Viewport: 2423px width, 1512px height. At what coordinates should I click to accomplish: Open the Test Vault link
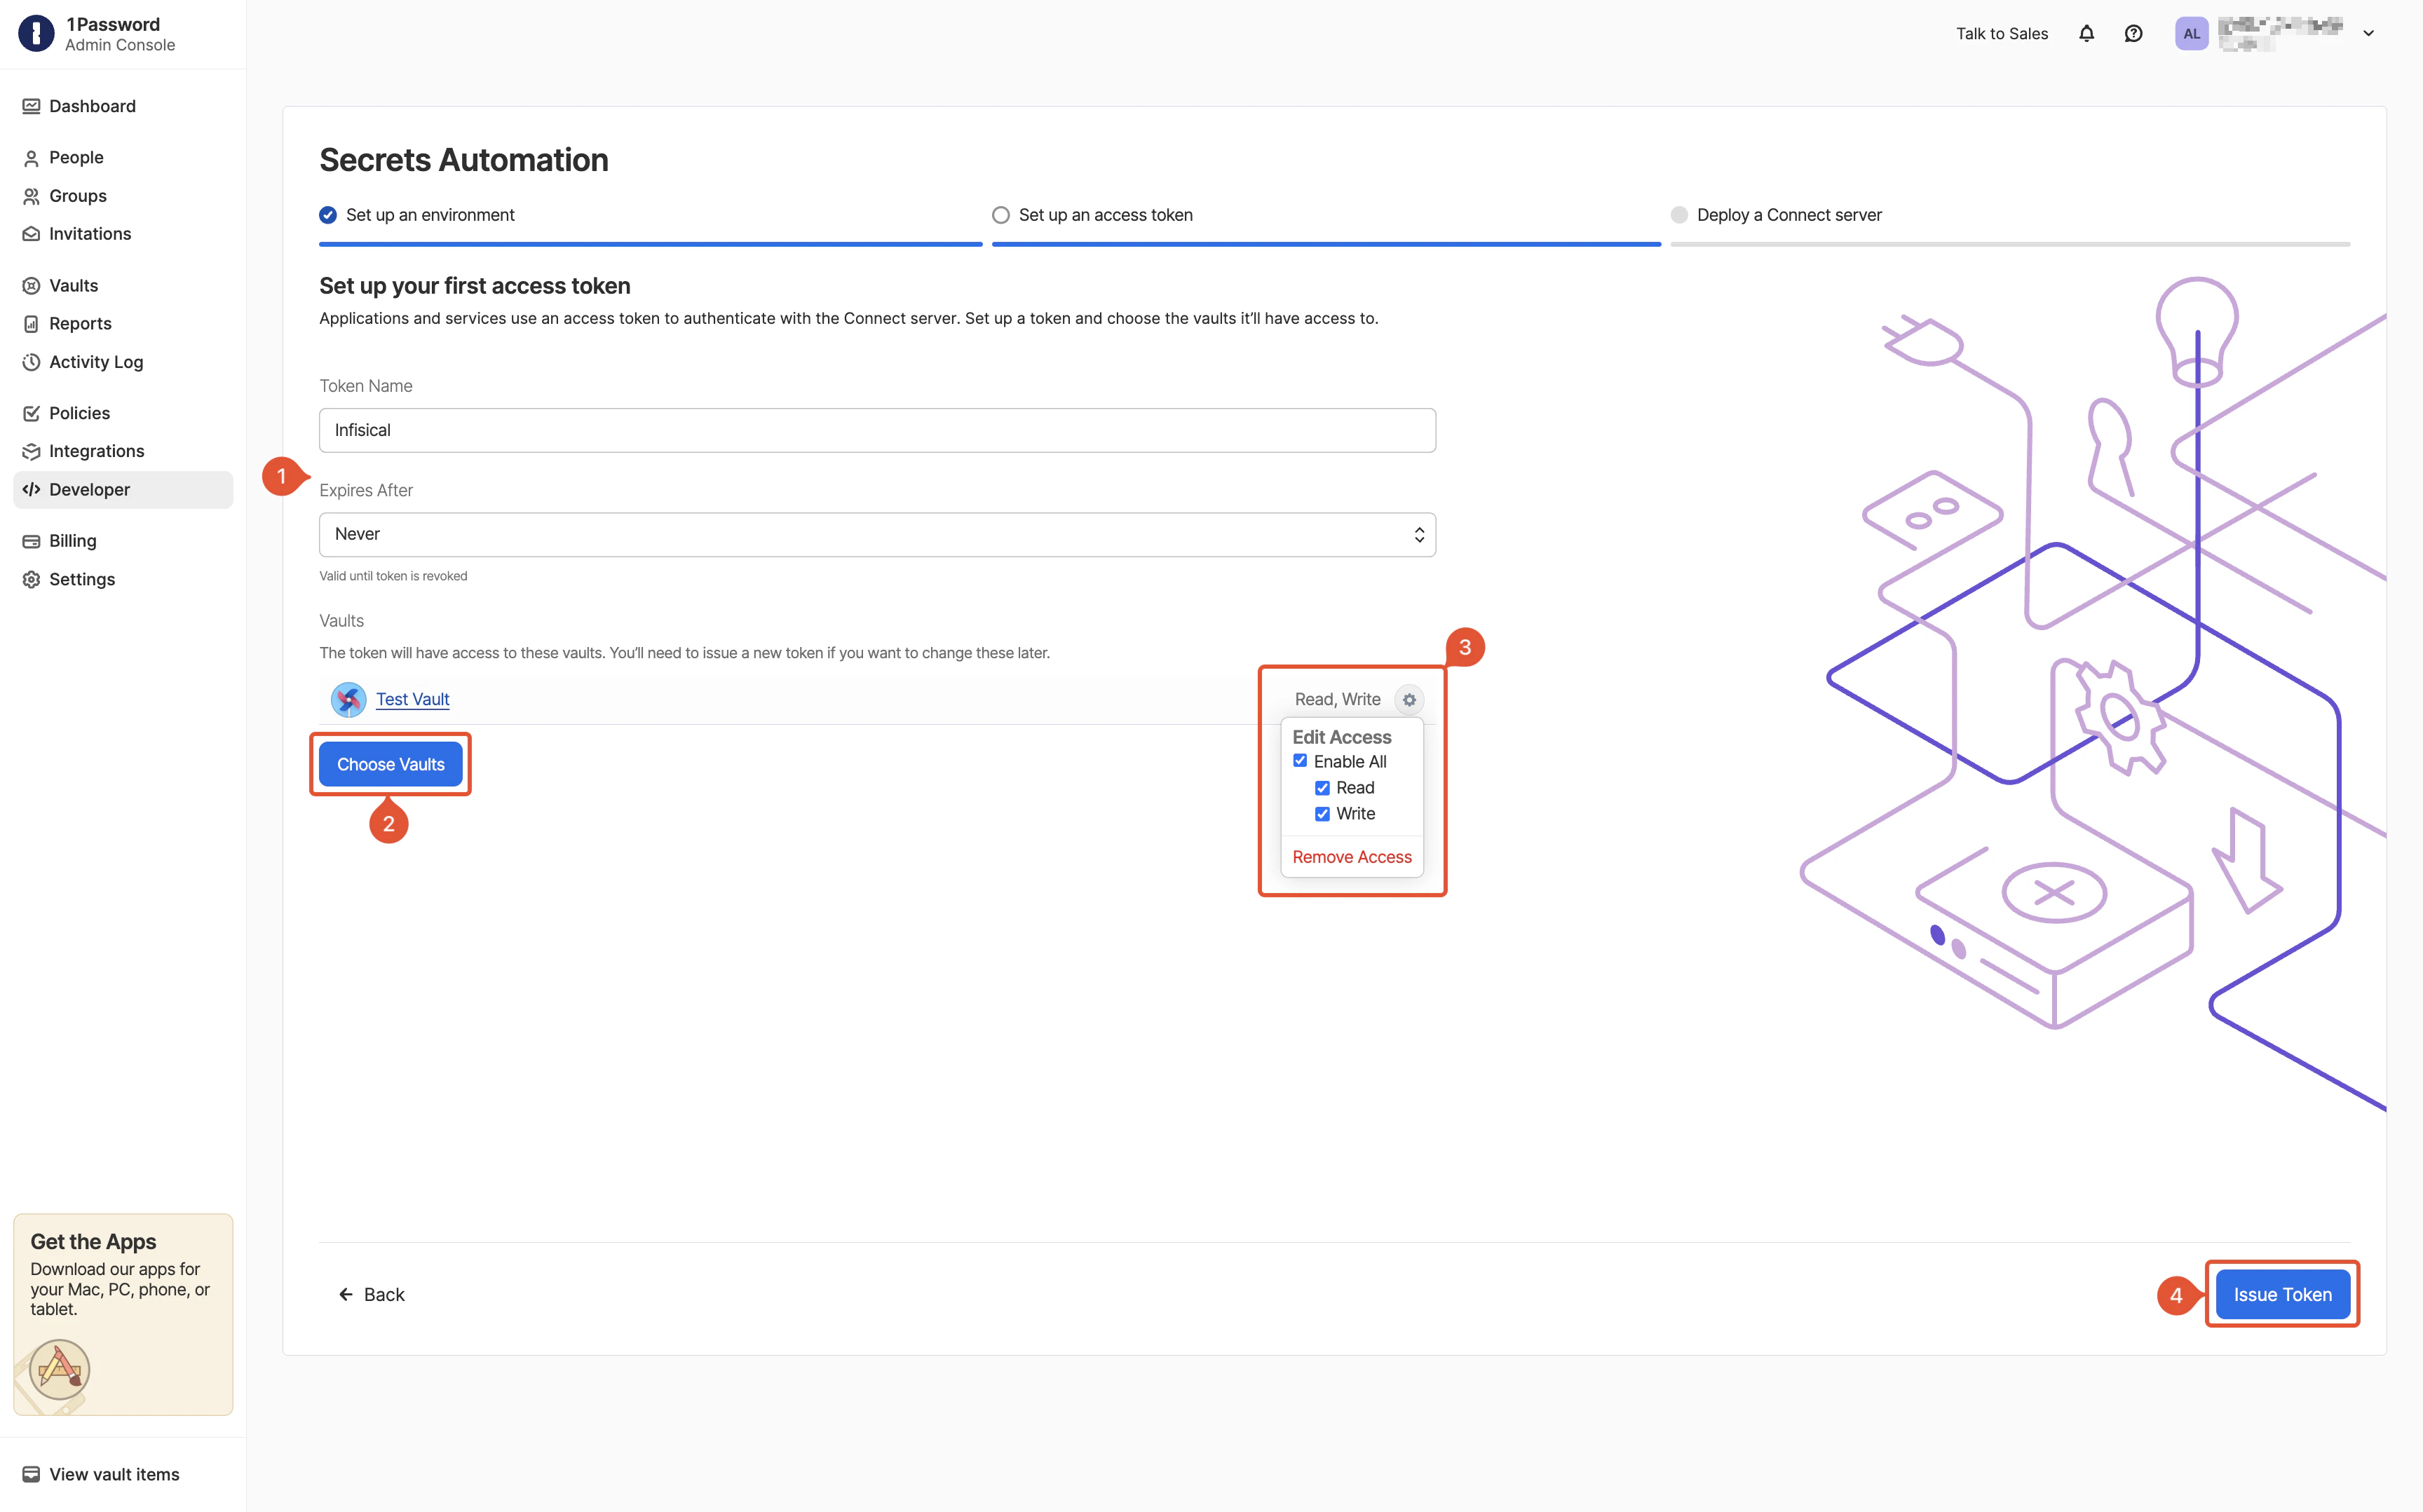412,699
